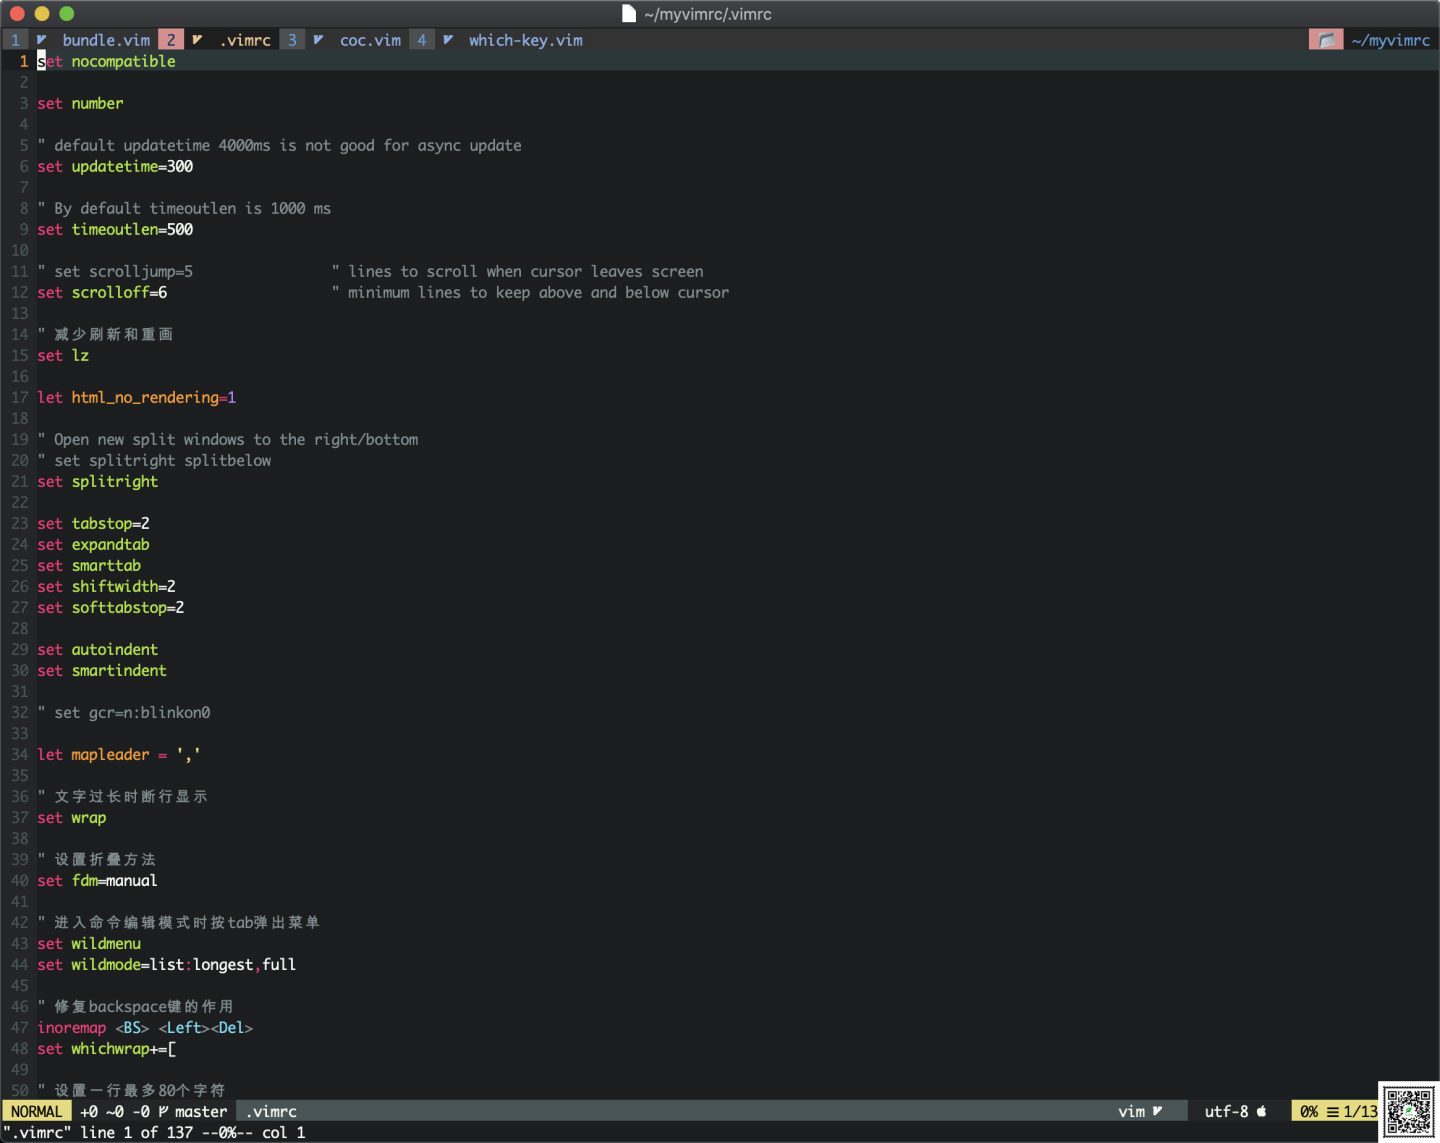1440x1143 pixels.
Task: Click the Apple file-format icon after utf-8
Action: click(x=1261, y=1111)
